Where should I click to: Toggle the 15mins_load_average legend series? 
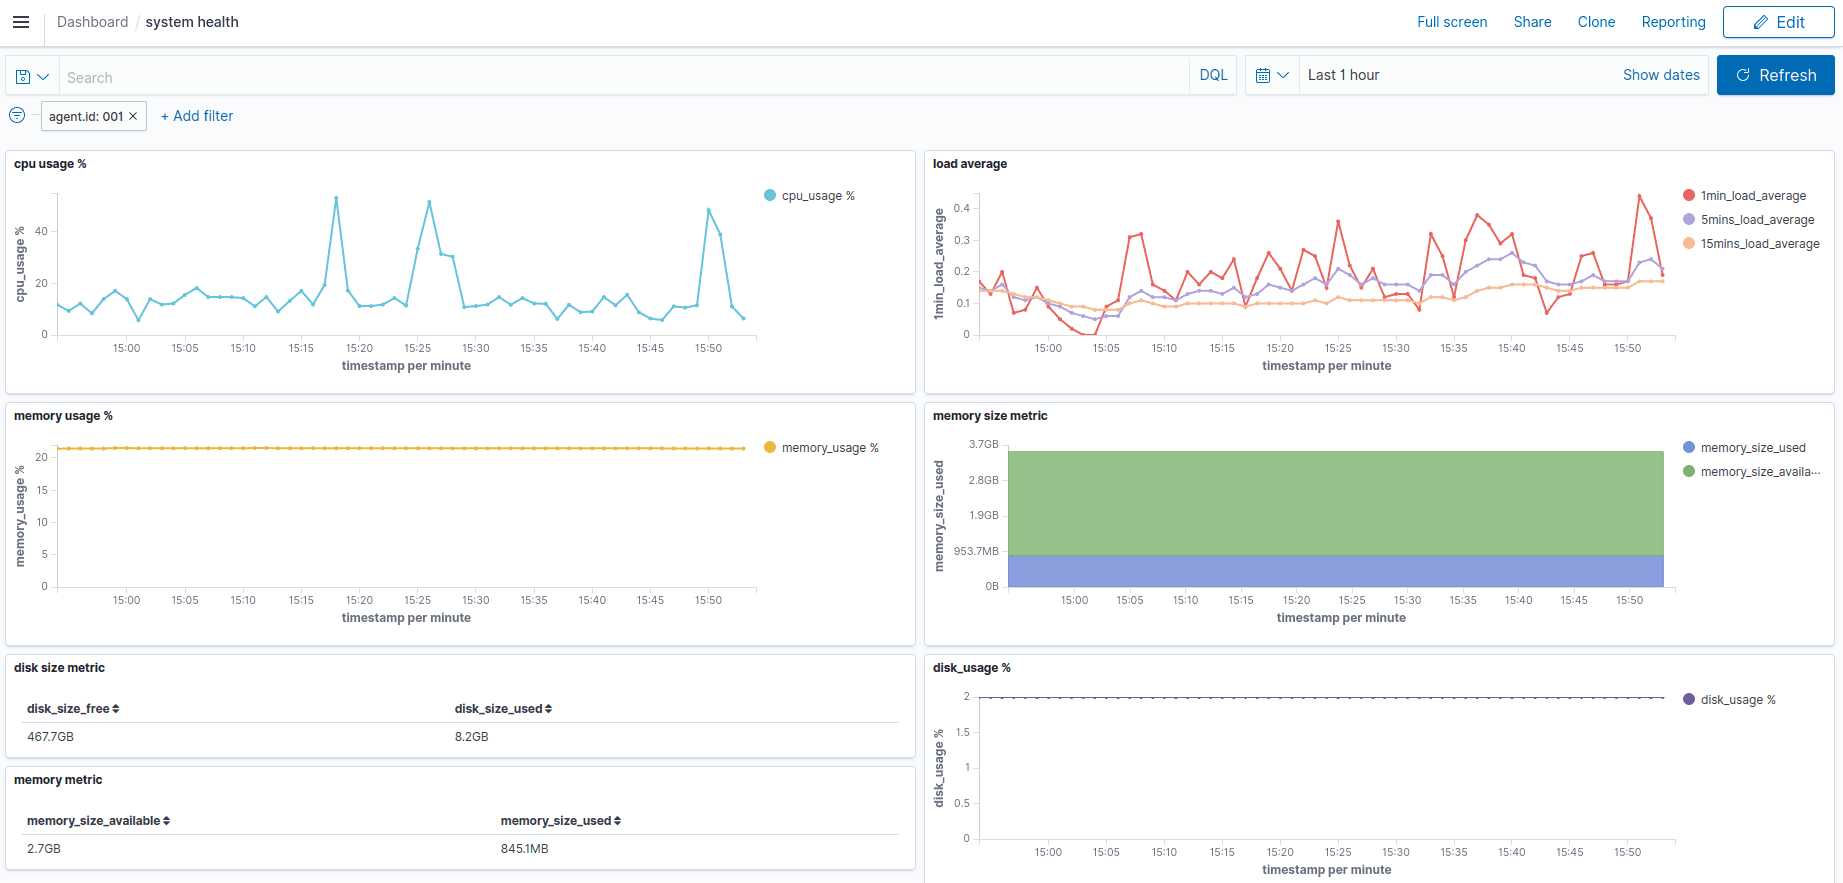1759,244
